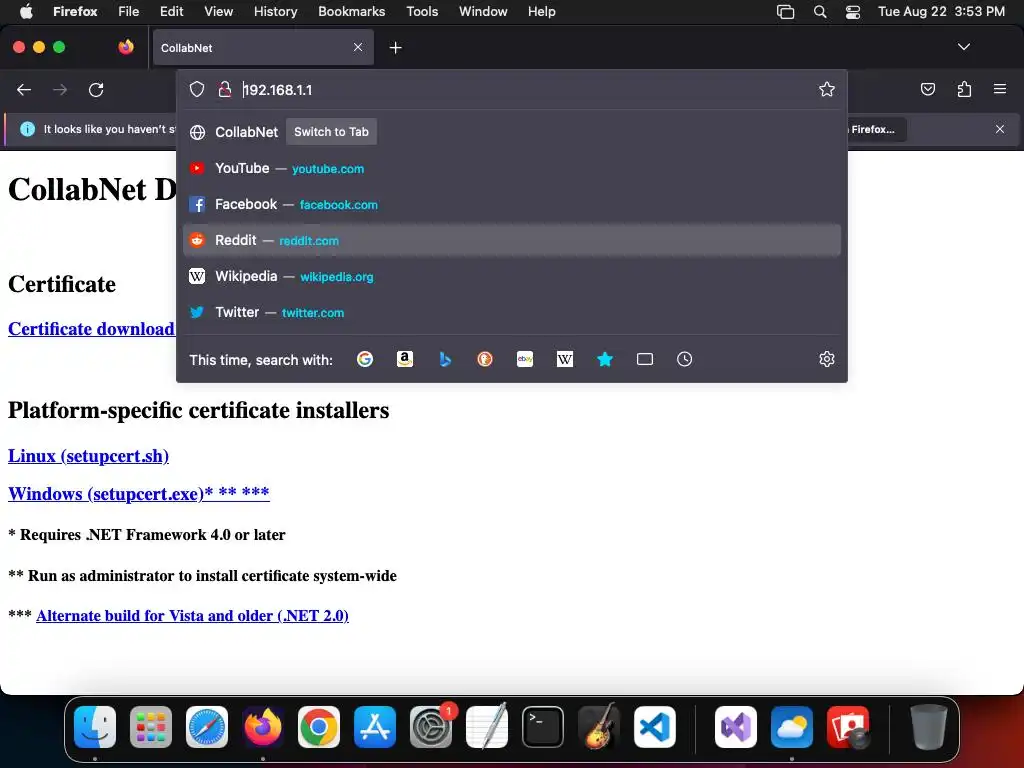The width and height of the screenshot is (1024, 768).
Task: Open Save to Pocket
Action: pyautogui.click(x=928, y=89)
